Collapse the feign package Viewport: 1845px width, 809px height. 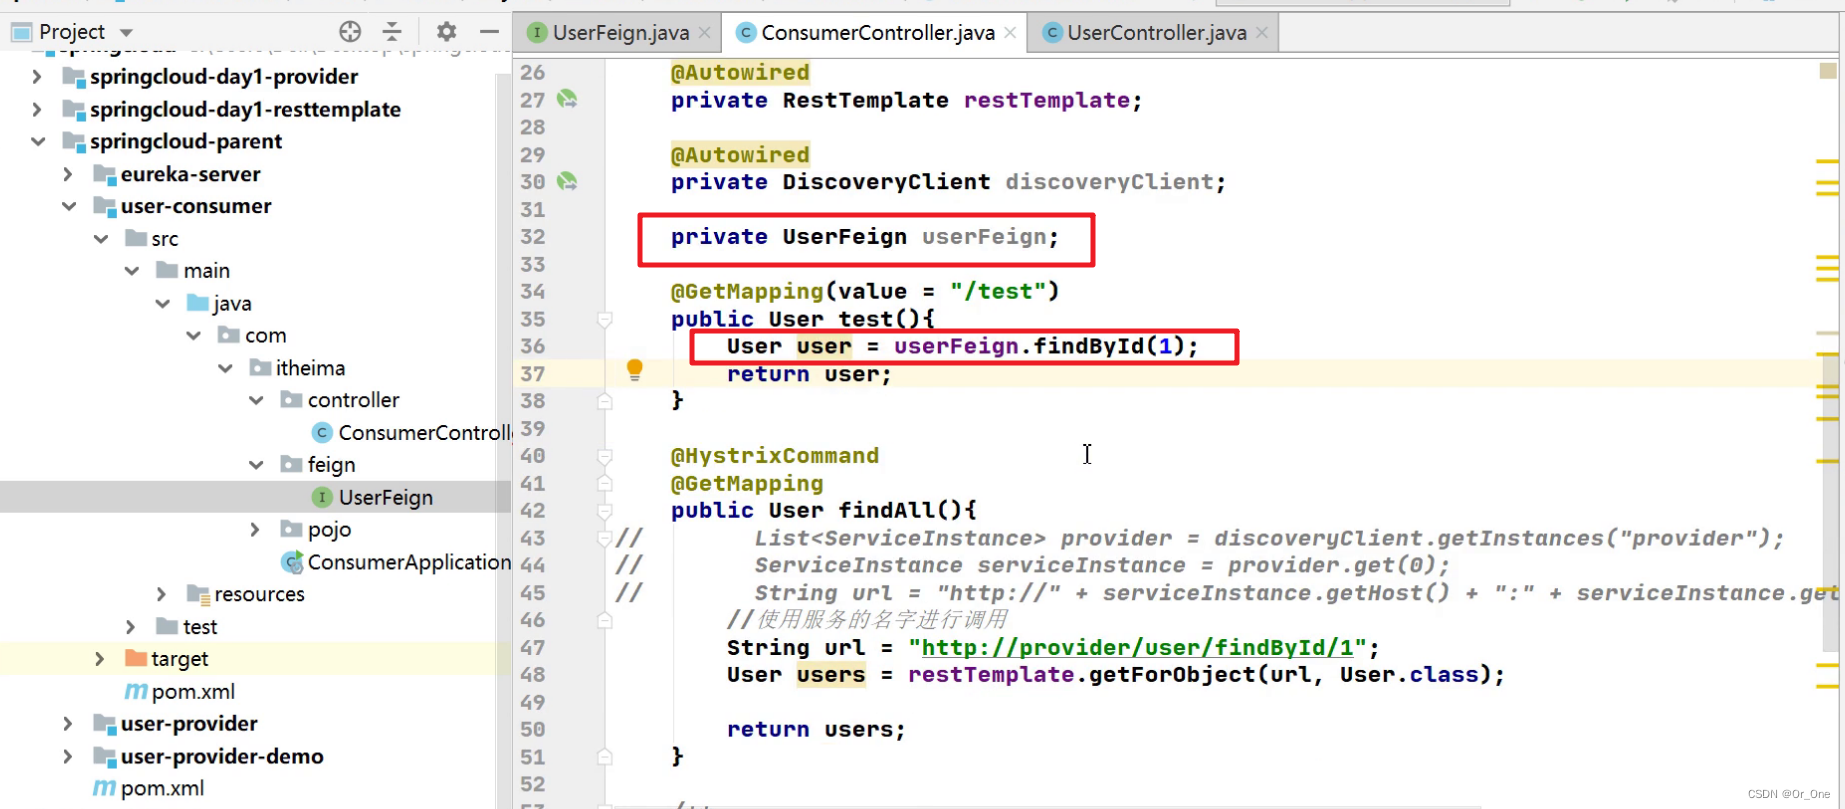pos(256,465)
